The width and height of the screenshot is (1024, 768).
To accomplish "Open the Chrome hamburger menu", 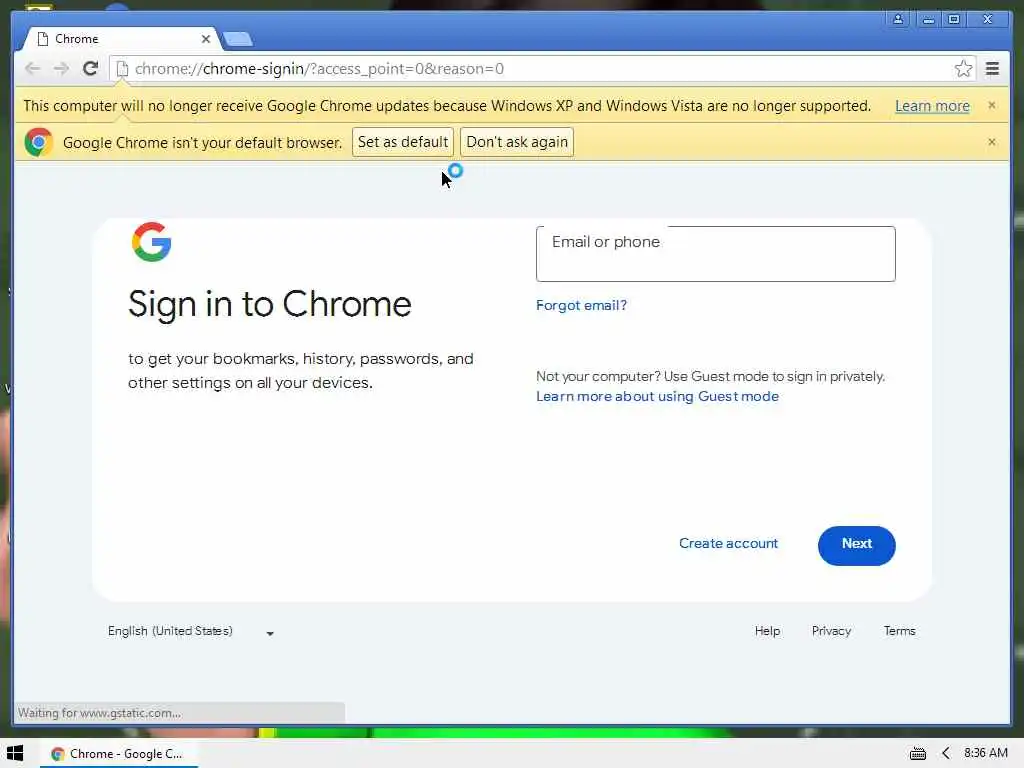I will (x=992, y=69).
